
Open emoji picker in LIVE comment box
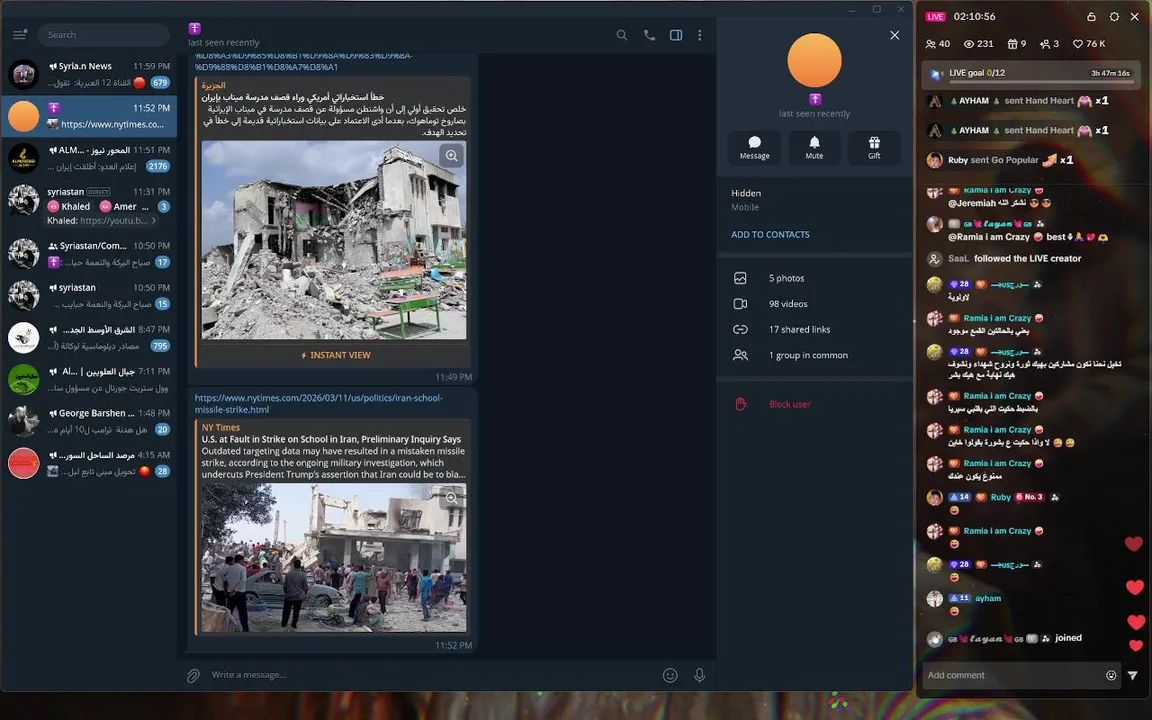point(1111,675)
